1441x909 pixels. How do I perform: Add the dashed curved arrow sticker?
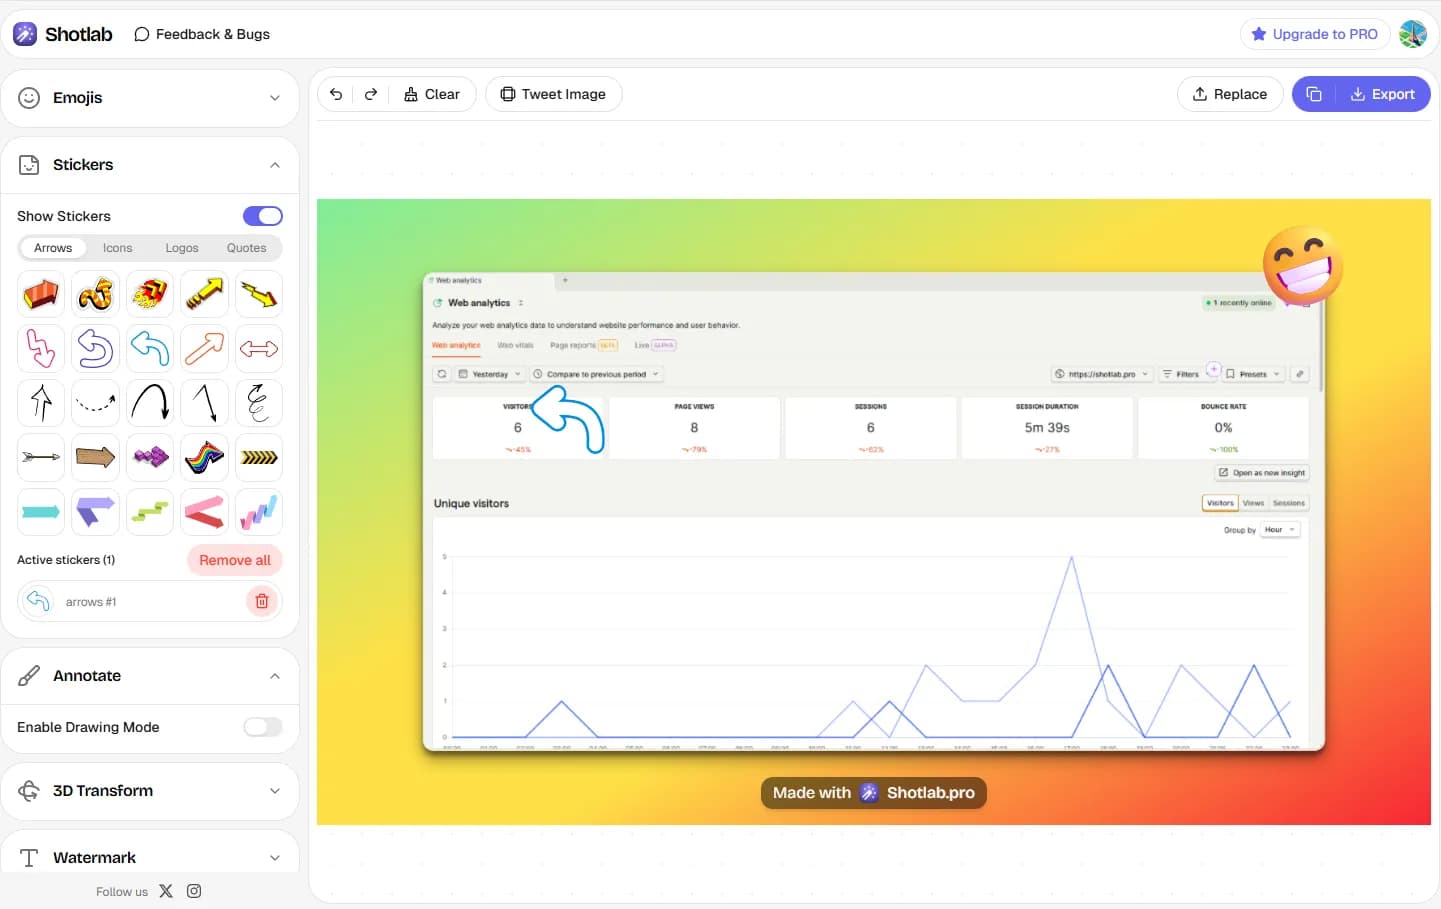95,403
